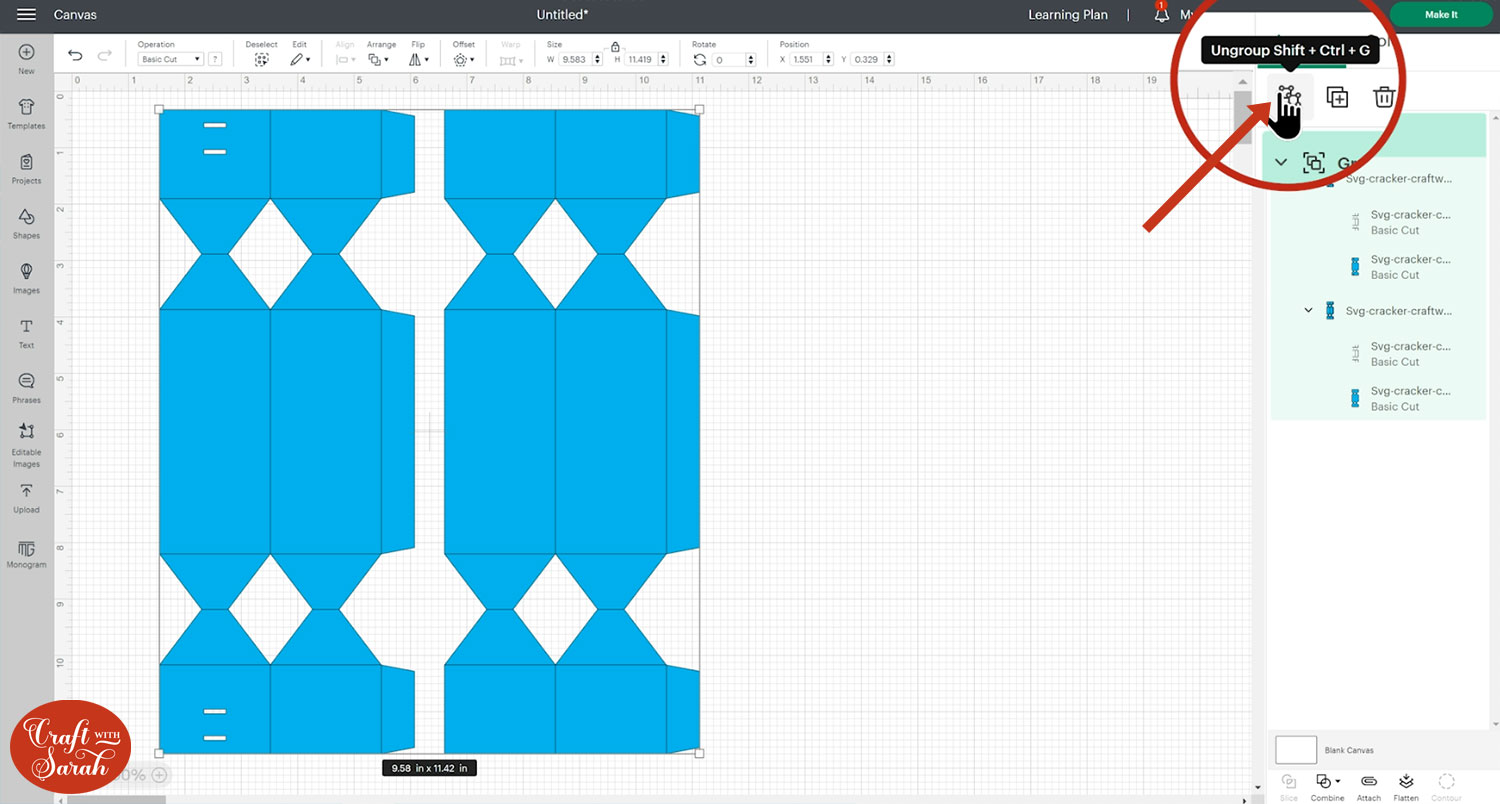Click the Ungroup icon in layers panel
Image resolution: width=1500 pixels, height=804 pixels.
coord(1288,97)
